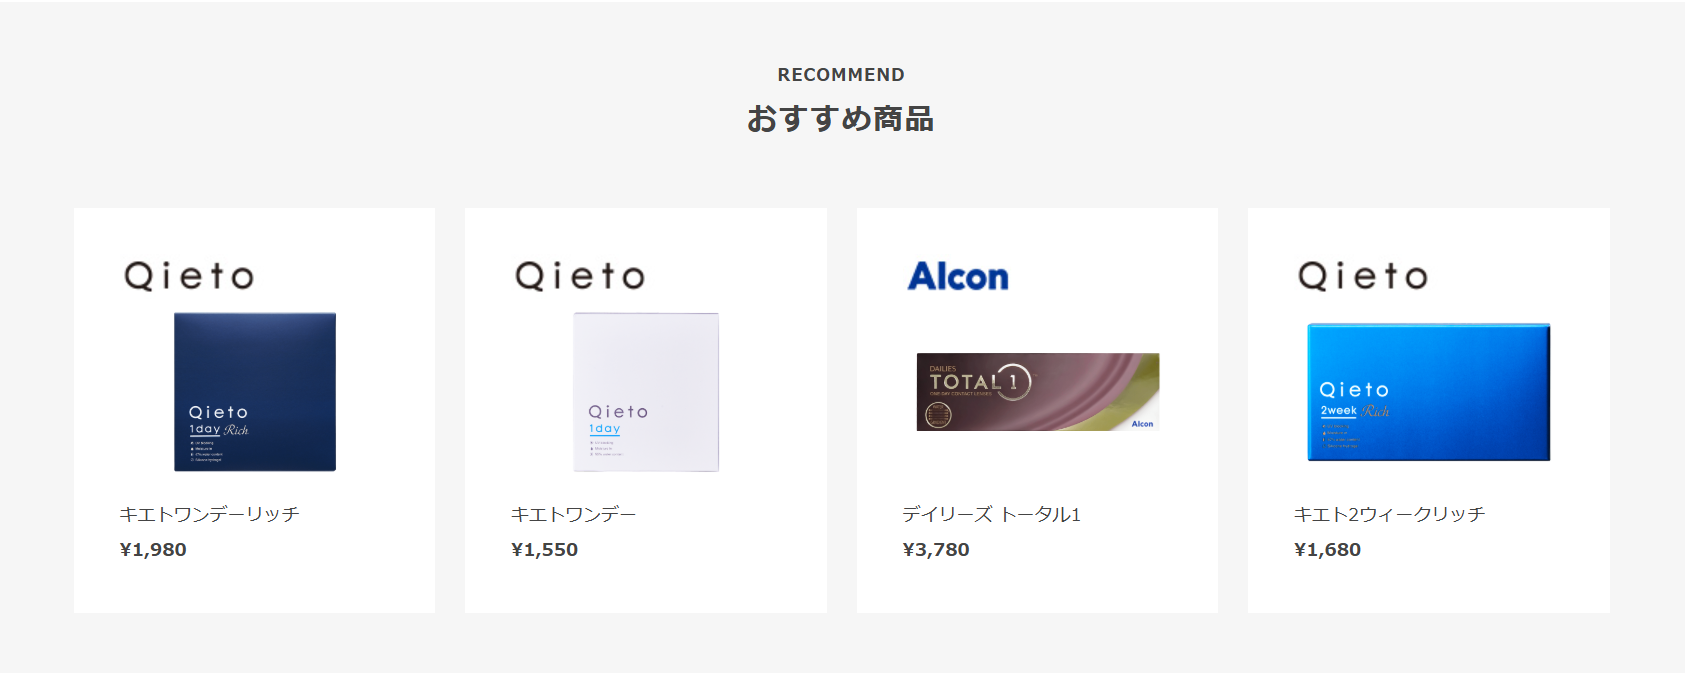Click the ¥1,980 price
1685x674 pixels.
point(153,549)
